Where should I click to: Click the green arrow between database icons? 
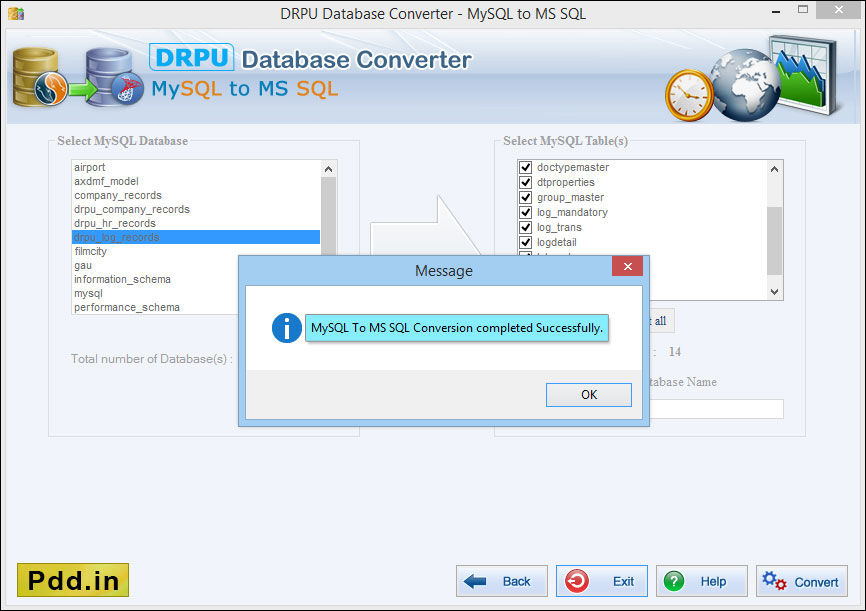click(x=83, y=89)
